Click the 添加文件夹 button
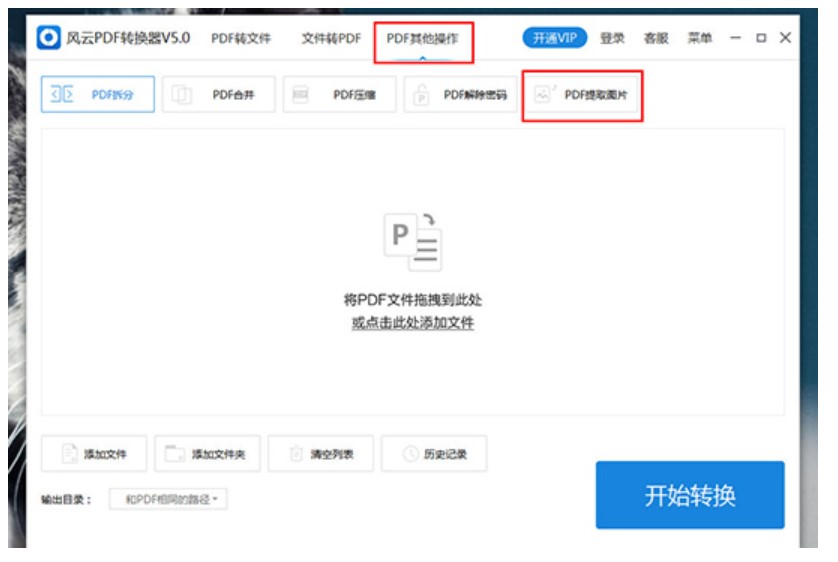The width and height of the screenshot is (838, 562). [207, 454]
